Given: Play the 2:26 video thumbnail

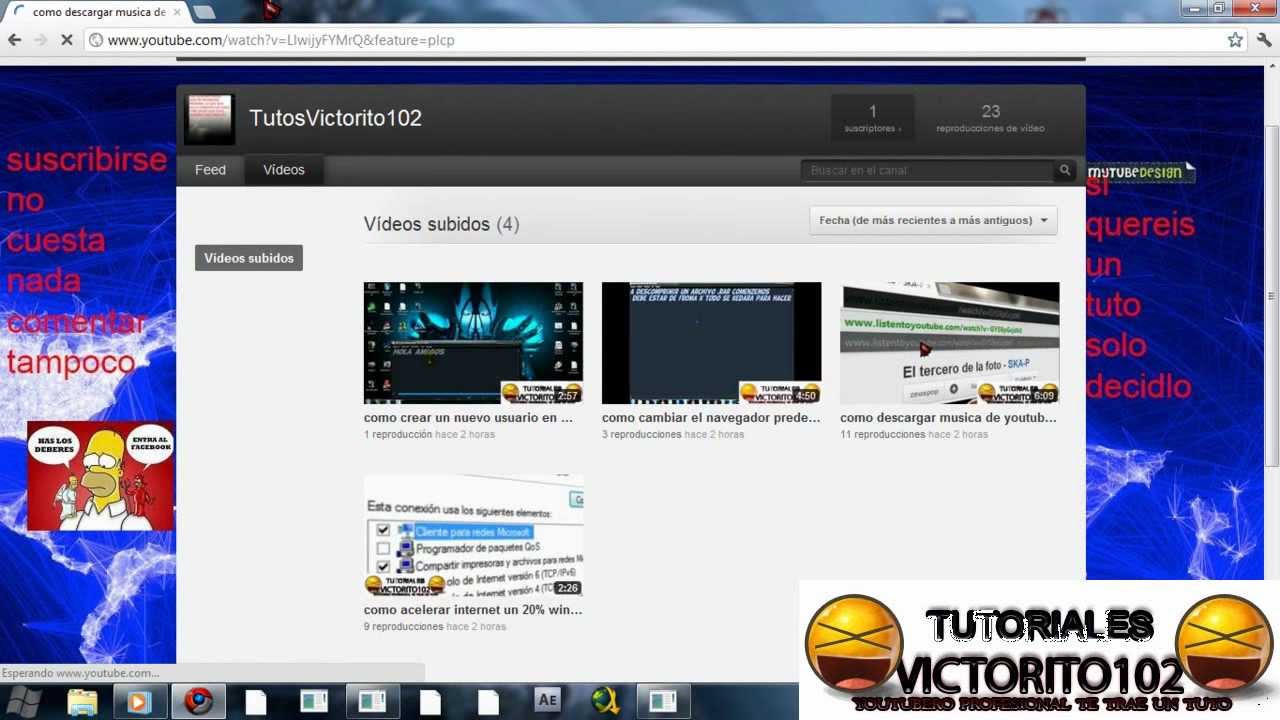Looking at the screenshot, I should point(473,535).
